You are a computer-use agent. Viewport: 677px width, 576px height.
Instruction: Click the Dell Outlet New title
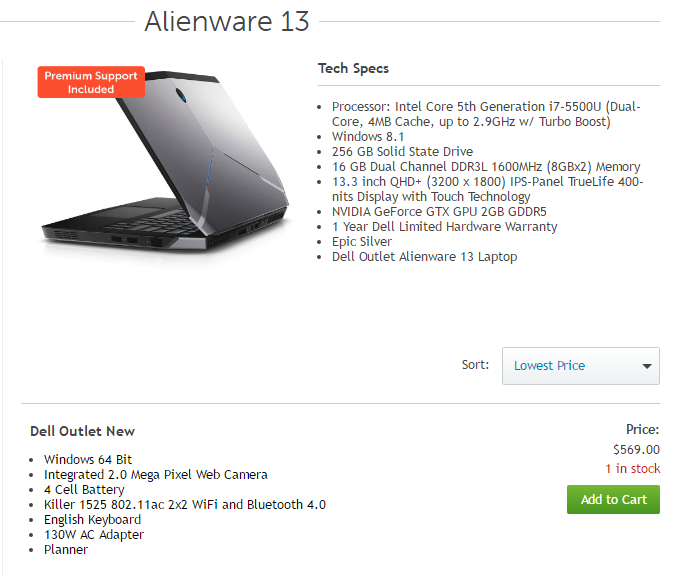82,431
